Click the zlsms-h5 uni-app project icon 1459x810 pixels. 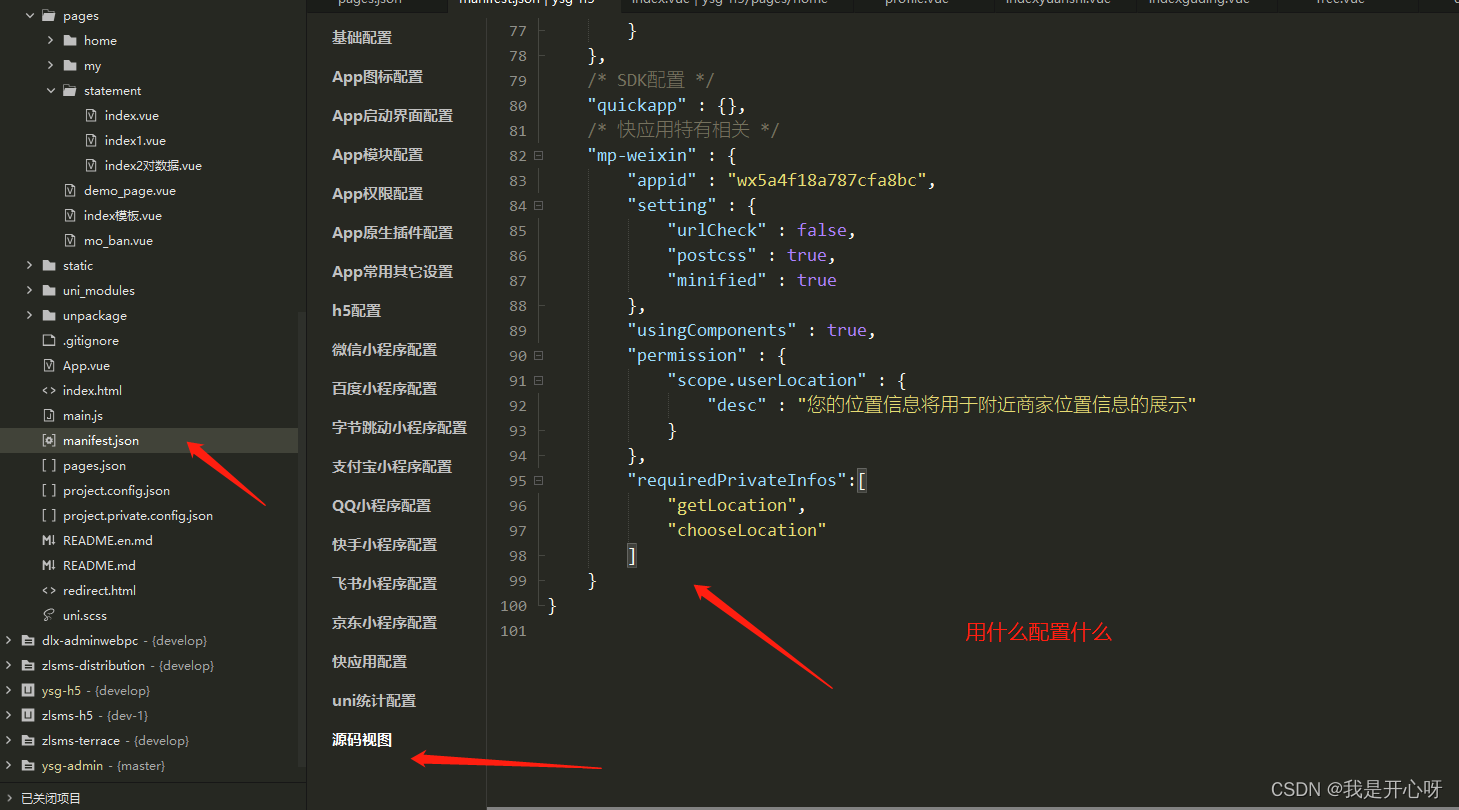click(x=28, y=716)
